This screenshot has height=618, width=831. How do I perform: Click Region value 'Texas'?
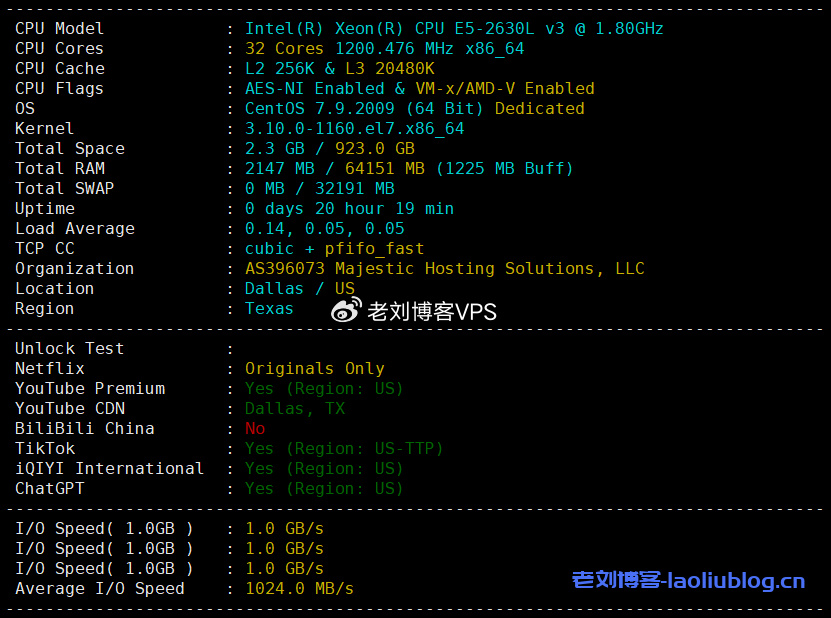coord(269,309)
